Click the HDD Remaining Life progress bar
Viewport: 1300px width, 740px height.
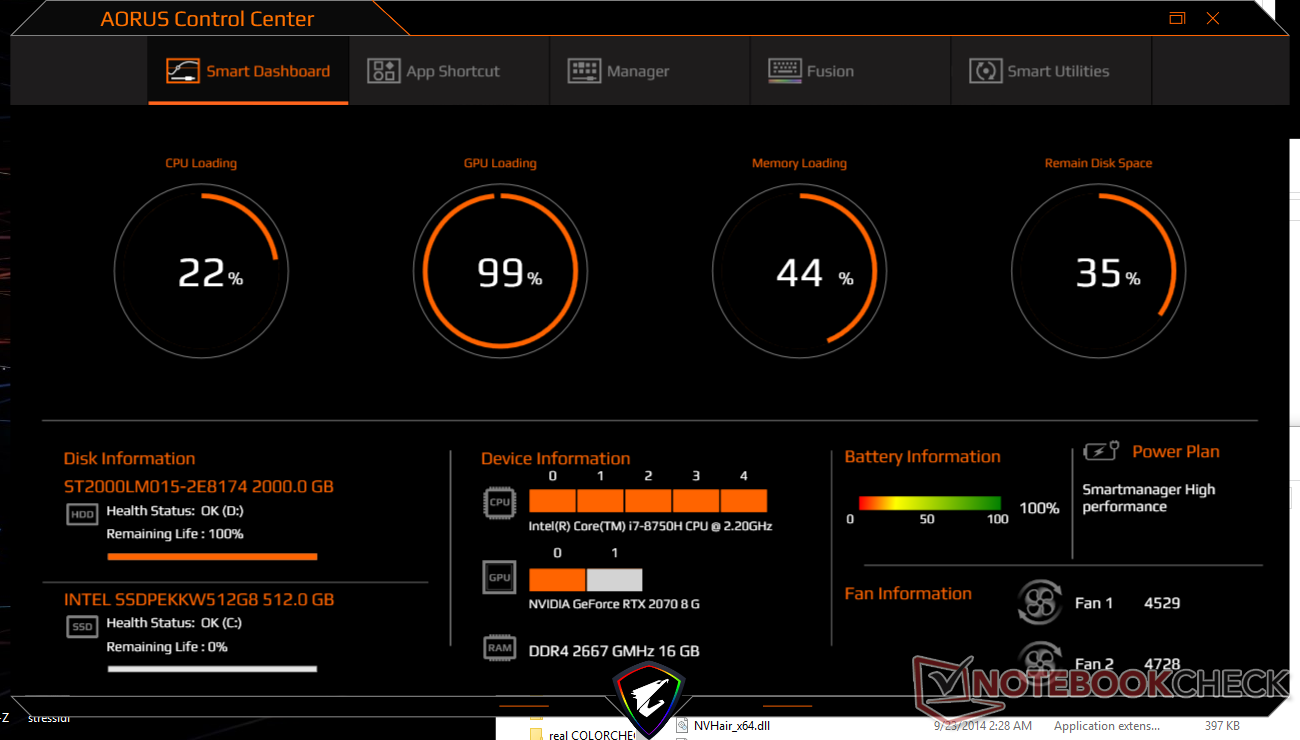point(212,556)
